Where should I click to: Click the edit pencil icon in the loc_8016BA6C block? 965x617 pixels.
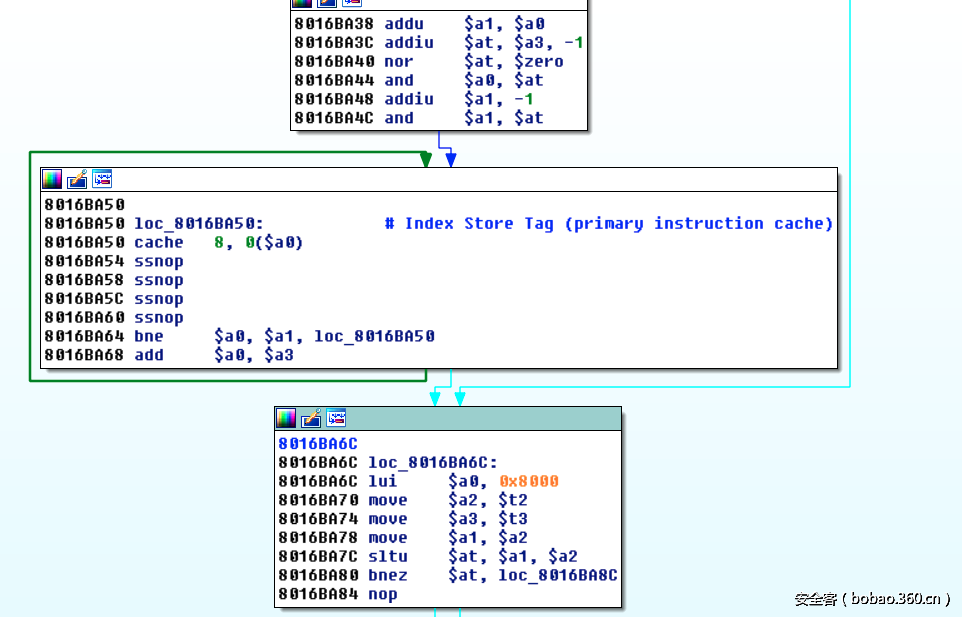[x=311, y=418]
